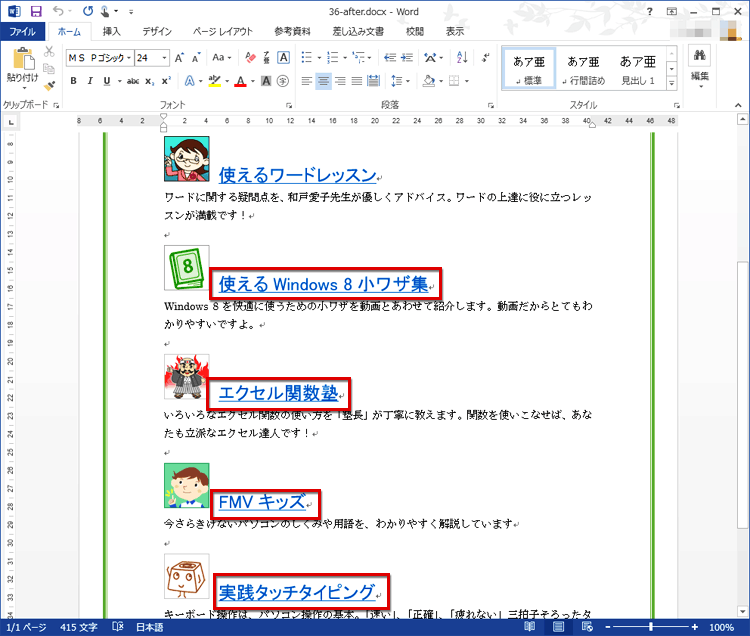Toggle Bold formatting
The image size is (750, 636).
[73, 81]
